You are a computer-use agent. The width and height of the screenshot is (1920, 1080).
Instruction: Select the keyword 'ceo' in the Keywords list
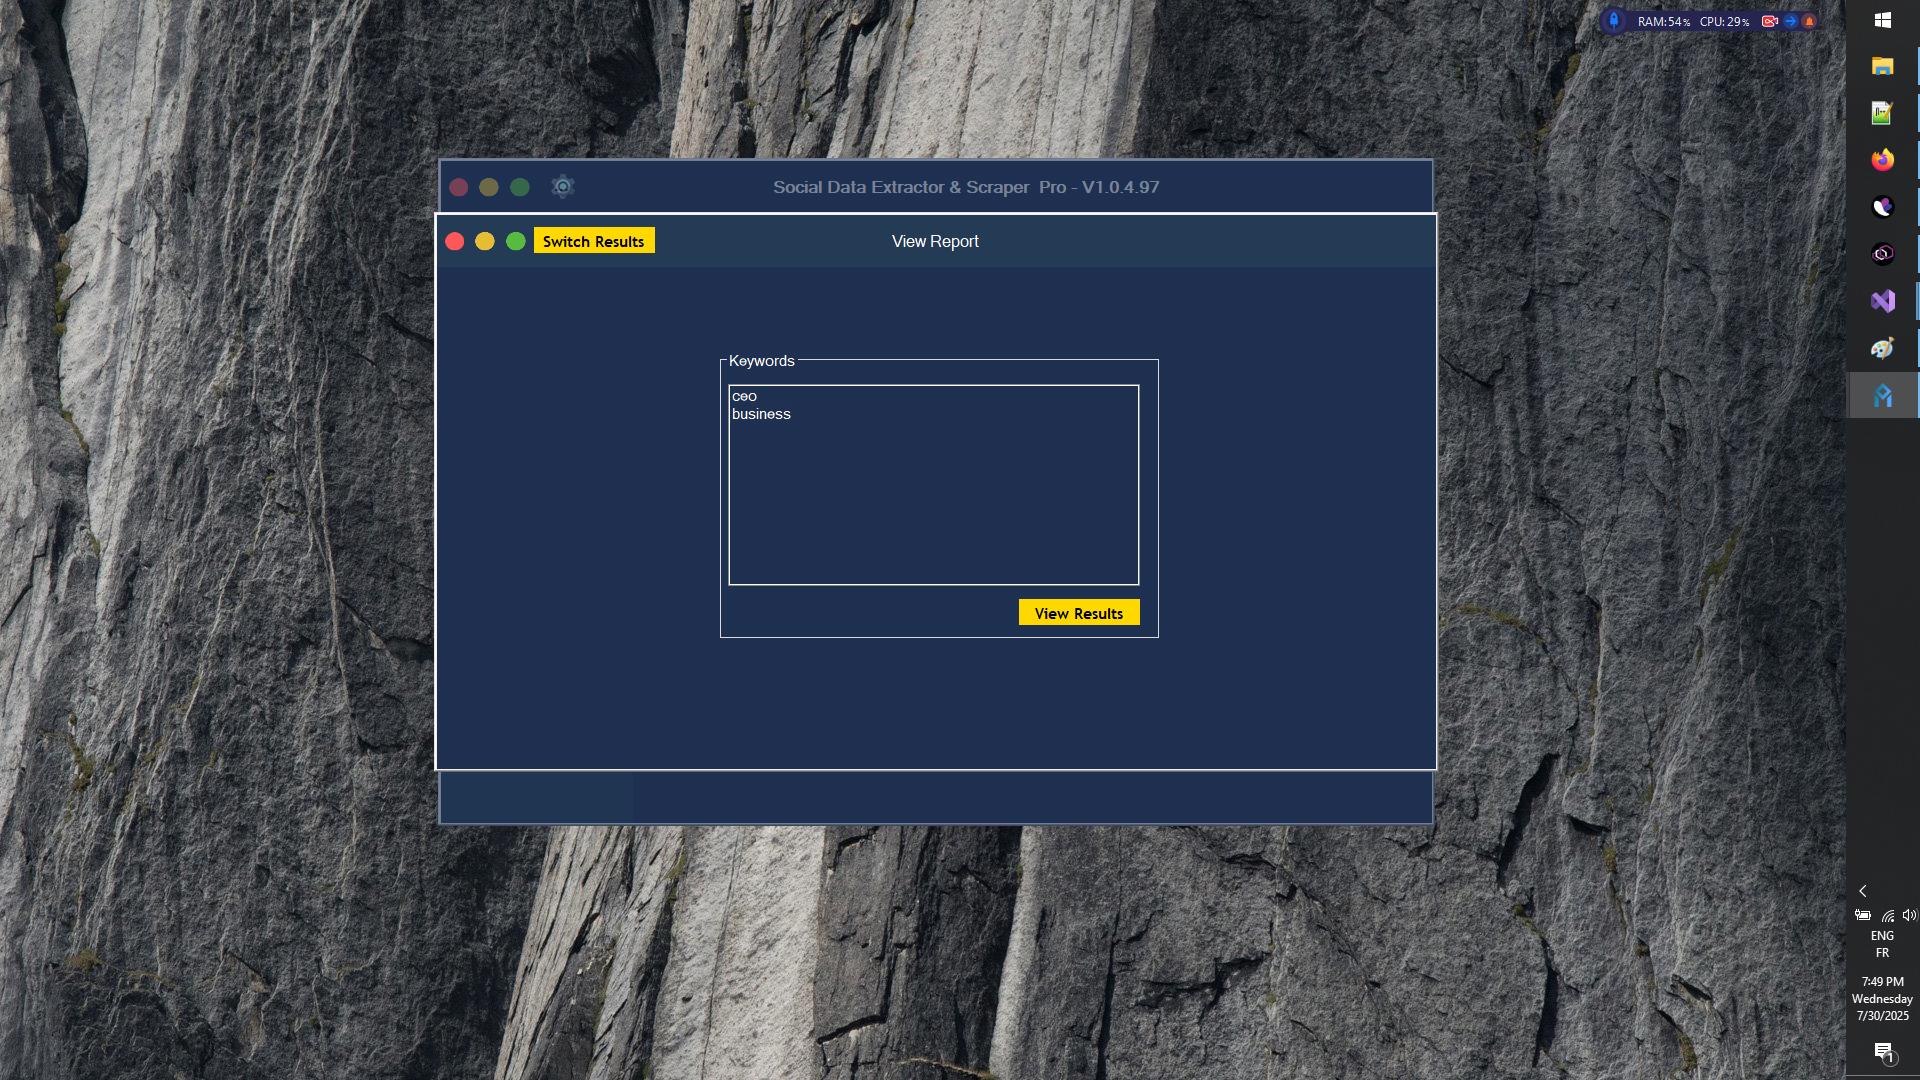745,396
